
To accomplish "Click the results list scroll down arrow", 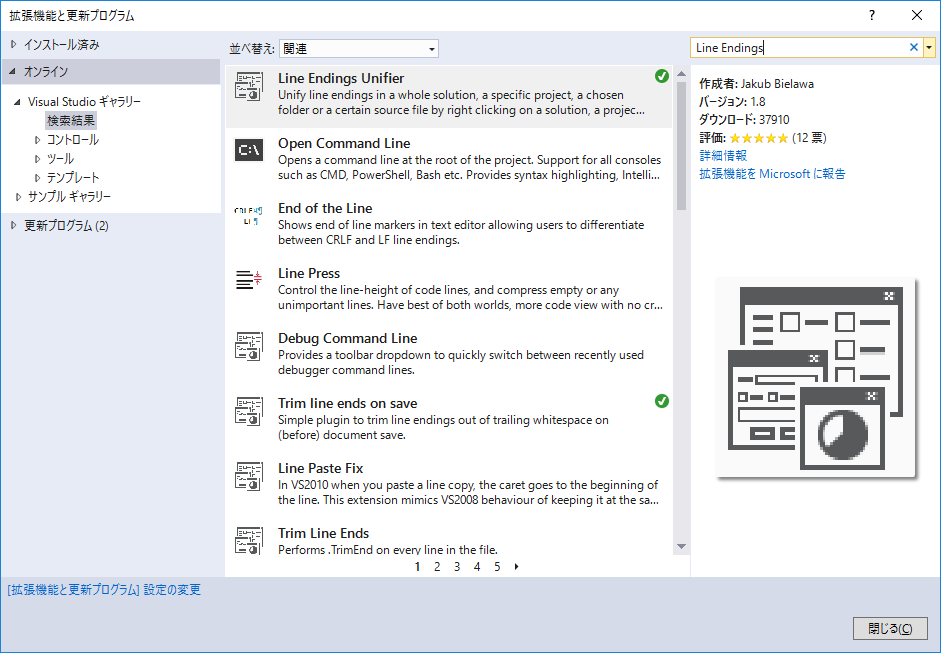I will tap(681, 546).
